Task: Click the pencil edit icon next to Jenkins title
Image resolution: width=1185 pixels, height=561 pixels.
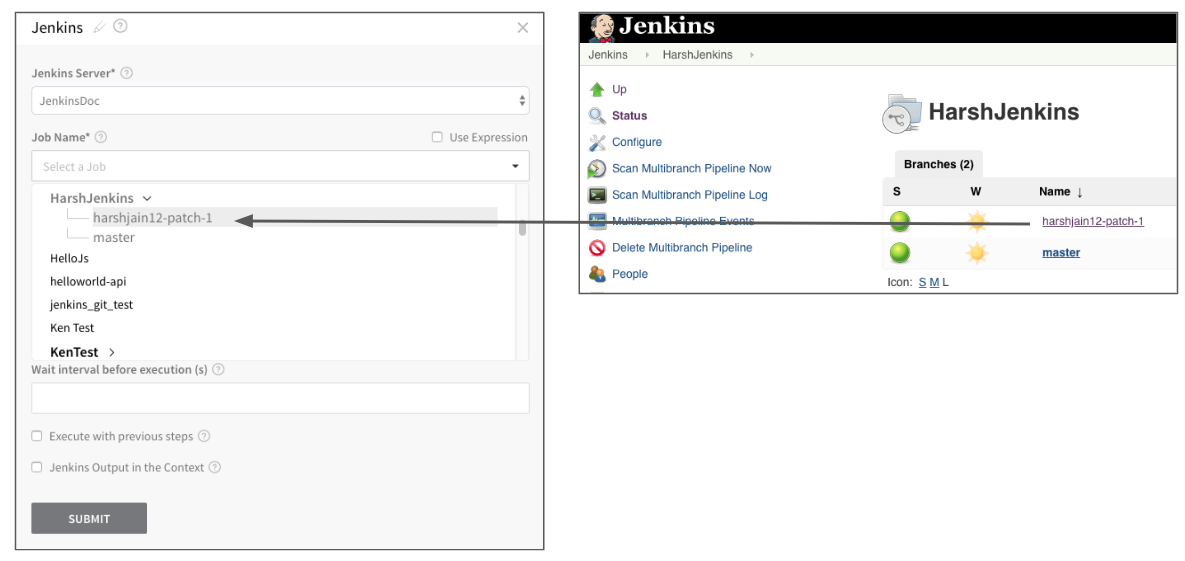Action: click(99, 27)
